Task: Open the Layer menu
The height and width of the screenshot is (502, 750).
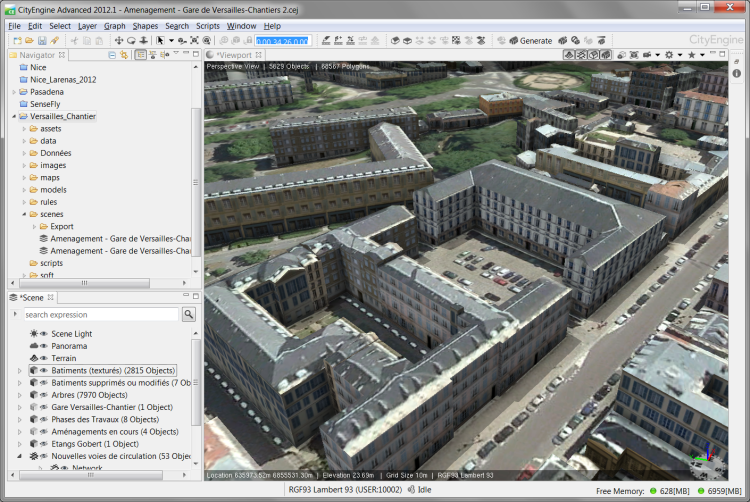Action: (87, 26)
